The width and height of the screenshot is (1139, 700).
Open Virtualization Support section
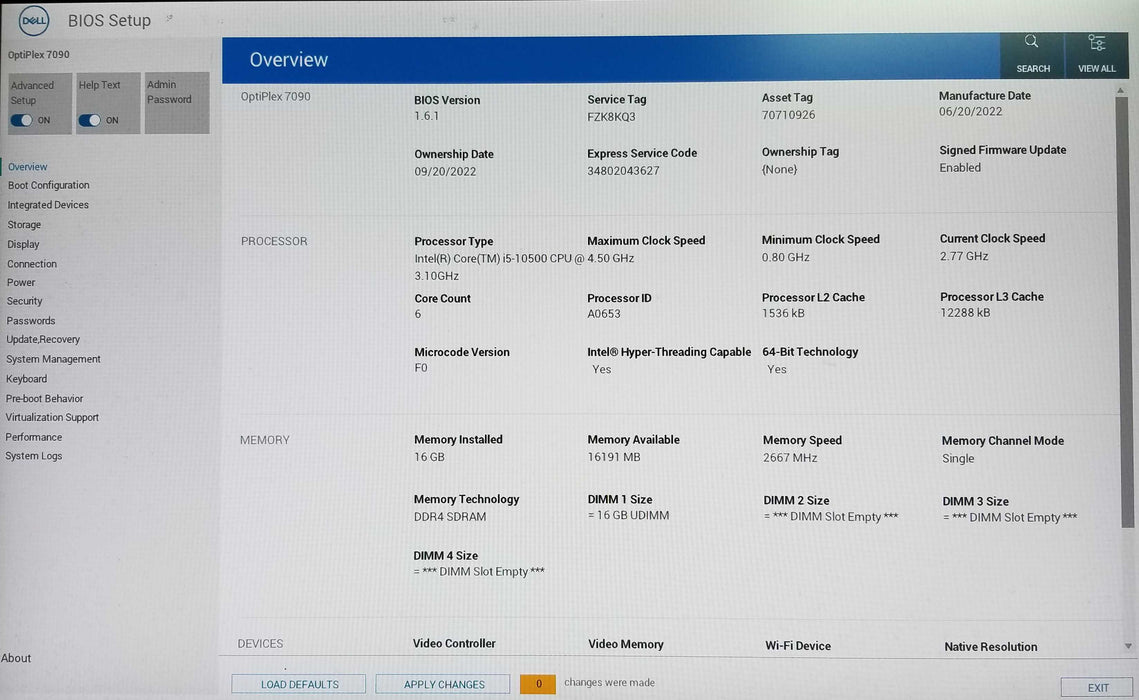coord(52,417)
